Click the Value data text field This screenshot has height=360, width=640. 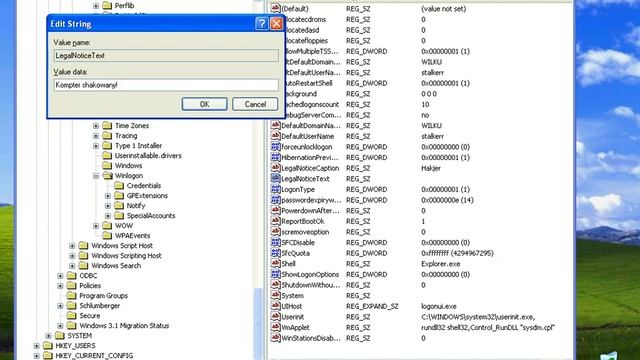pyautogui.click(x=166, y=85)
